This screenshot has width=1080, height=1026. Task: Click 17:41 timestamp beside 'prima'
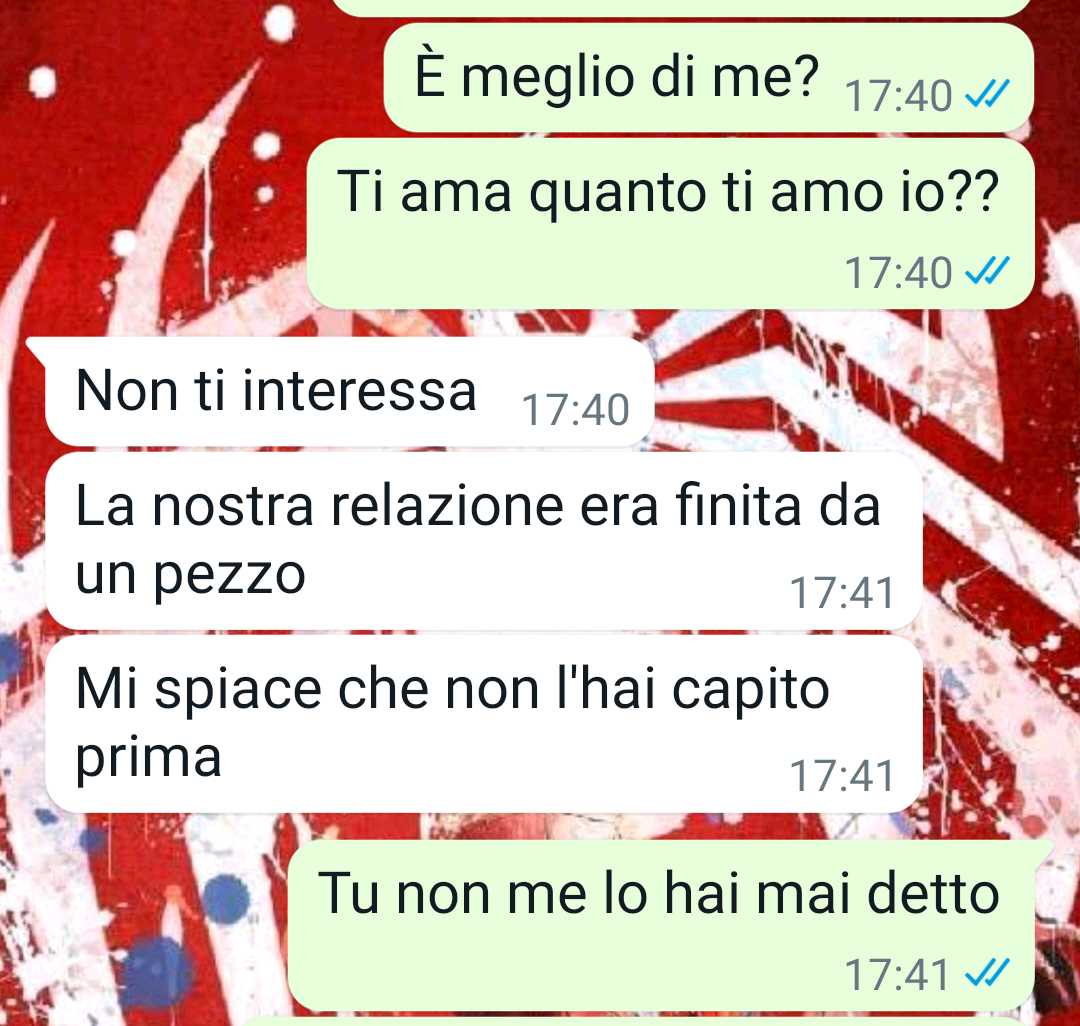841,776
